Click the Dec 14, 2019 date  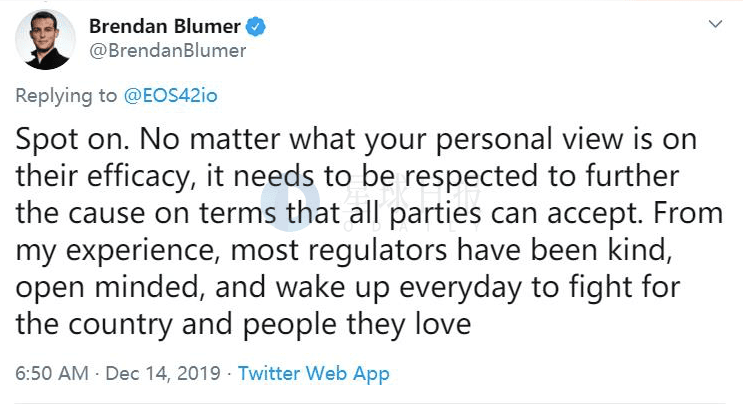click(x=163, y=374)
